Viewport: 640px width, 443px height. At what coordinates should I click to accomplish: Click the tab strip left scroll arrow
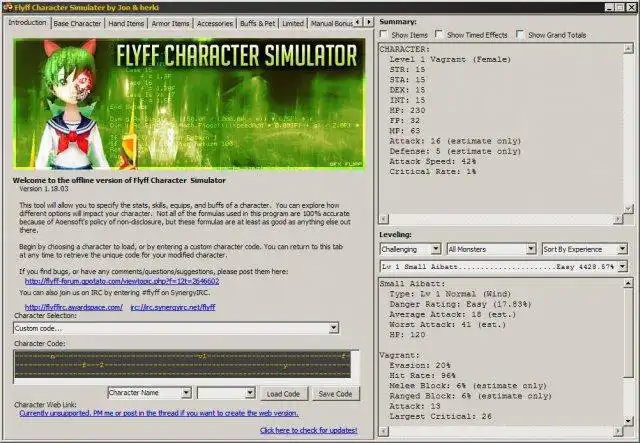[x=358, y=22]
